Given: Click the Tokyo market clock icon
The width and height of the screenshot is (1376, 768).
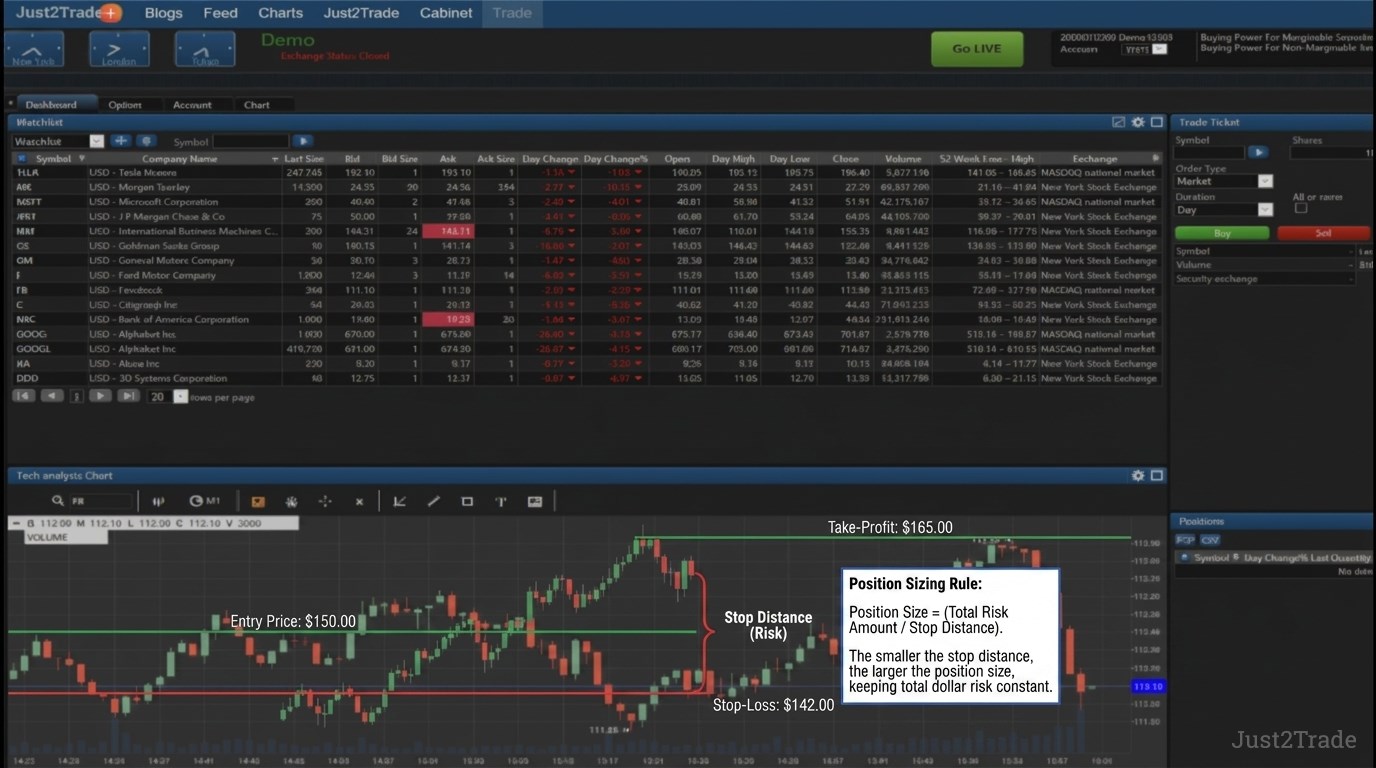Looking at the screenshot, I should (205, 49).
